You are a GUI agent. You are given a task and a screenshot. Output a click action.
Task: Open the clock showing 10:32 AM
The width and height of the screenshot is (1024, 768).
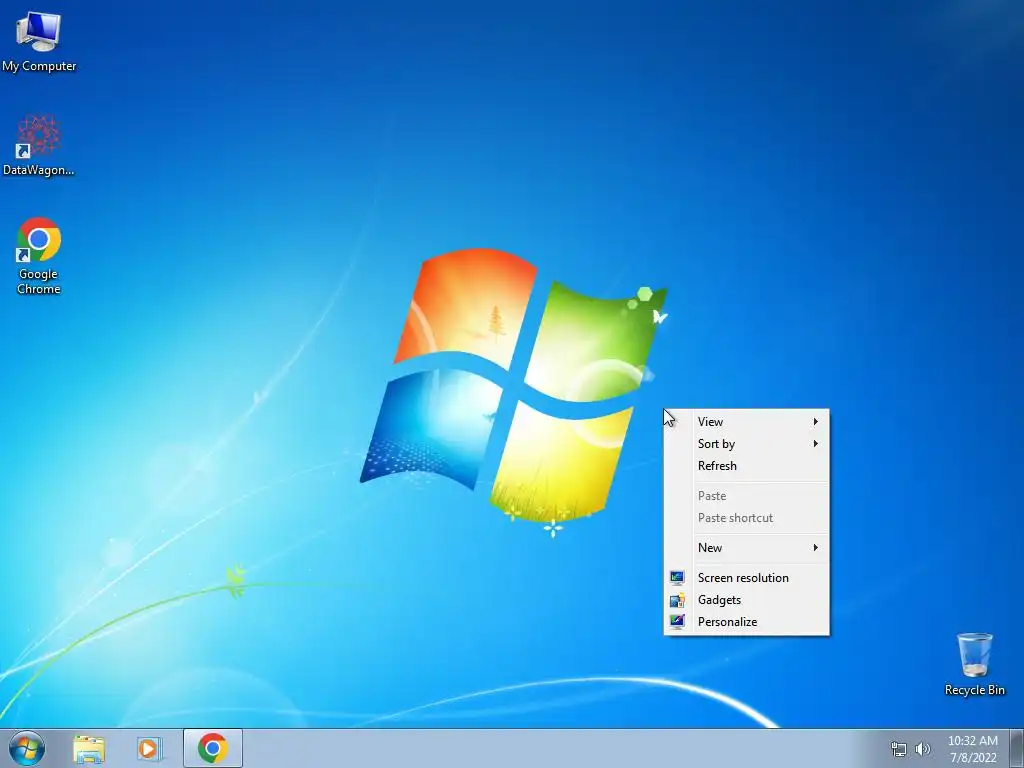[x=973, y=749]
